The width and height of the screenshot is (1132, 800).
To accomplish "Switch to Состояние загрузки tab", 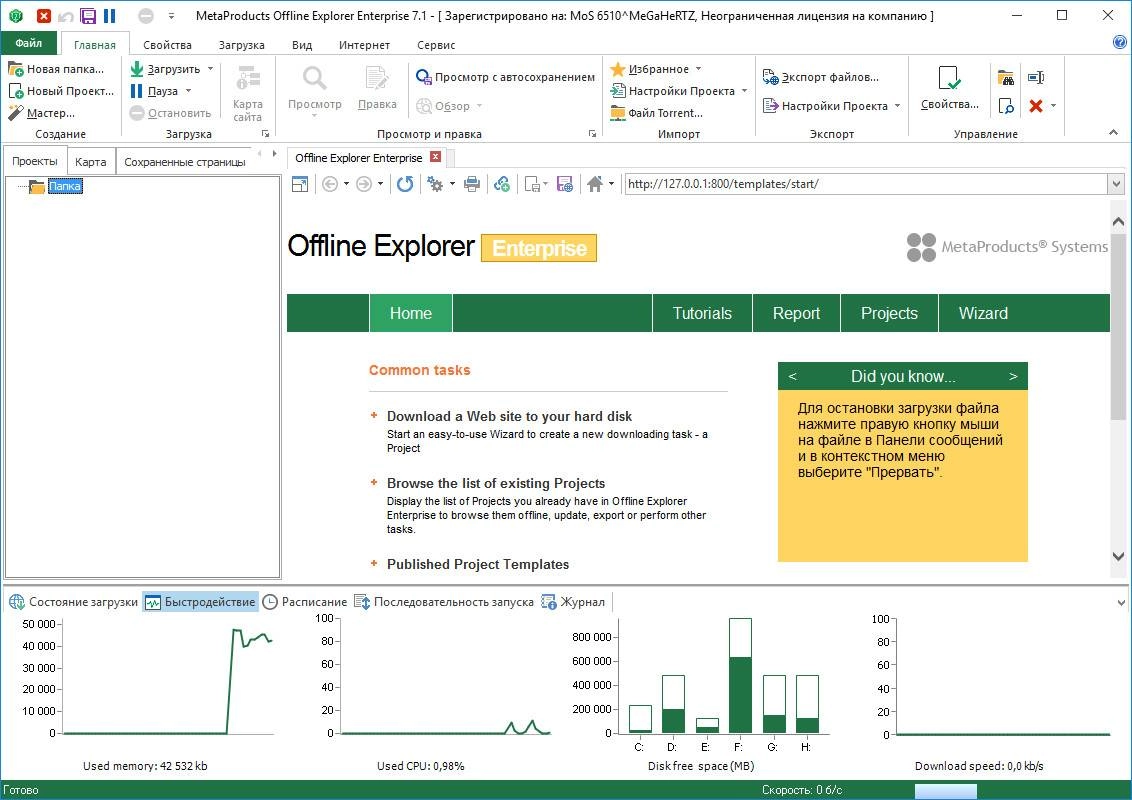I will [x=73, y=602].
